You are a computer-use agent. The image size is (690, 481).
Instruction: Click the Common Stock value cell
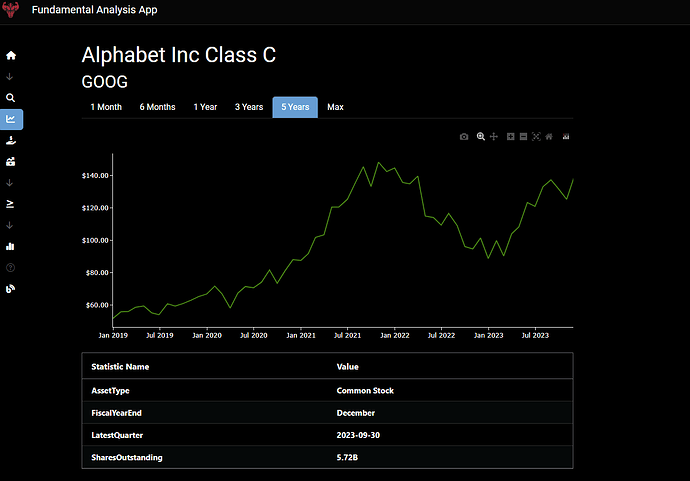tap(365, 390)
